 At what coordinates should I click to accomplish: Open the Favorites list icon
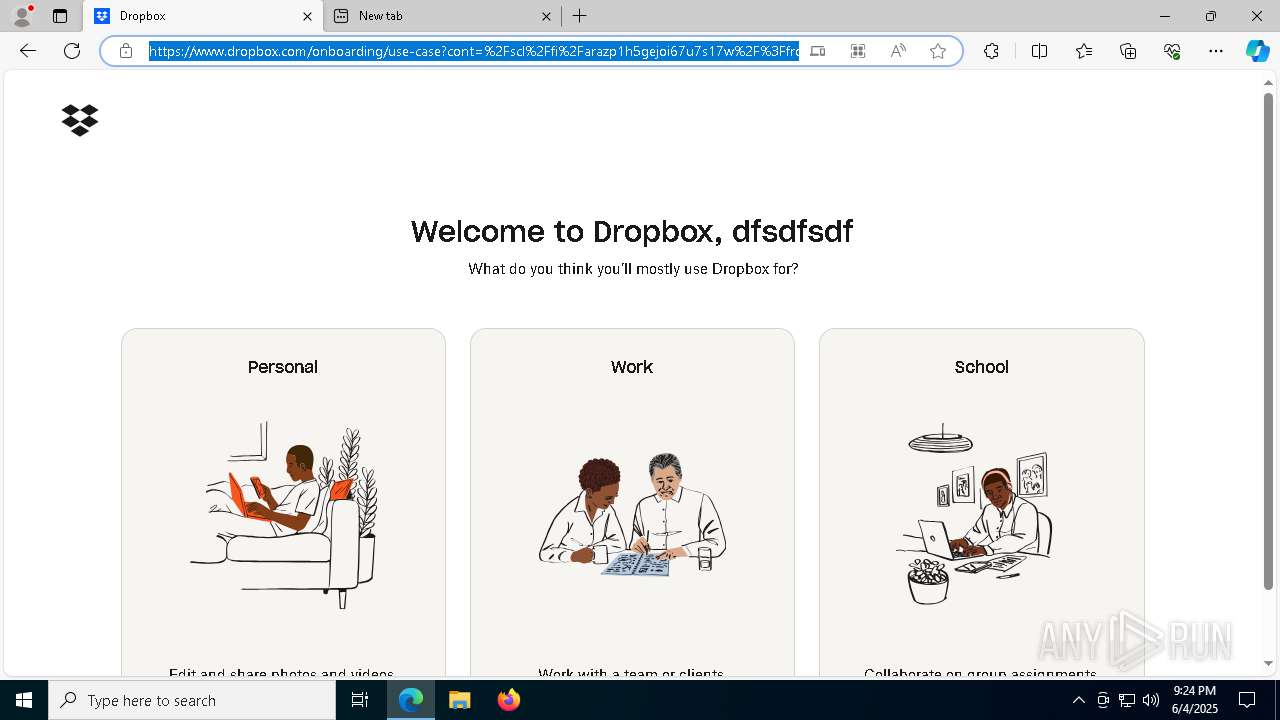[x=1084, y=51]
